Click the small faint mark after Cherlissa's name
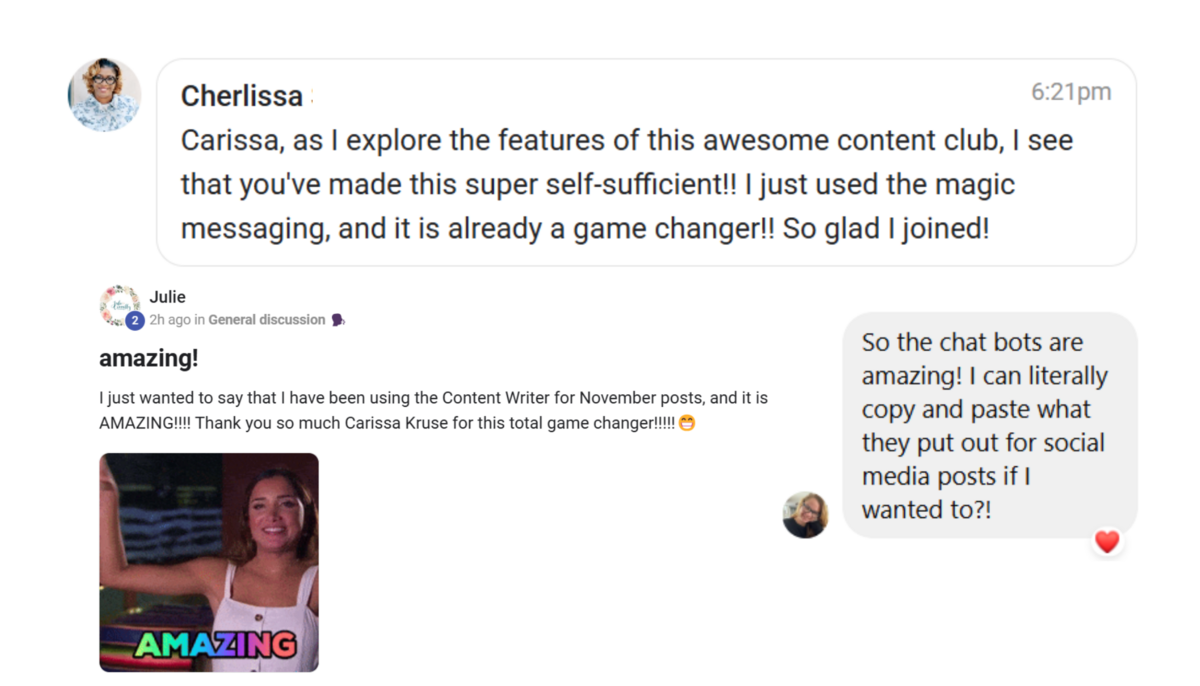 312,97
